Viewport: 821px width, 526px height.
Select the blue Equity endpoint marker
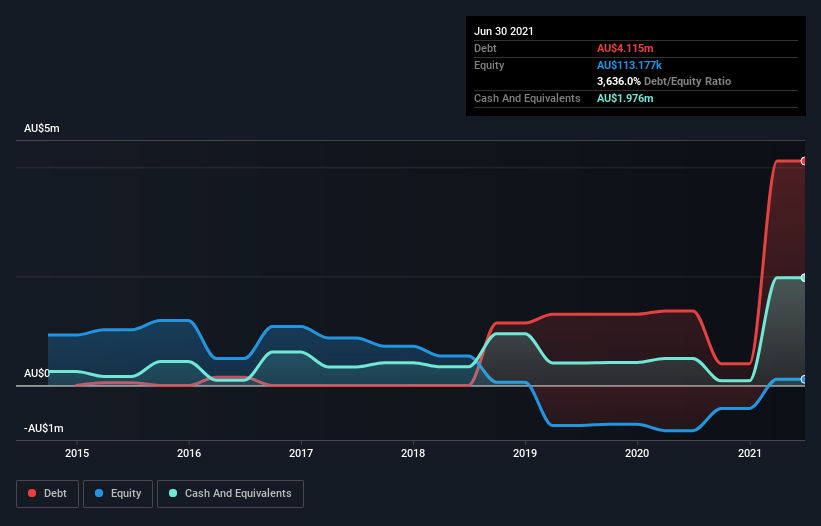804,379
